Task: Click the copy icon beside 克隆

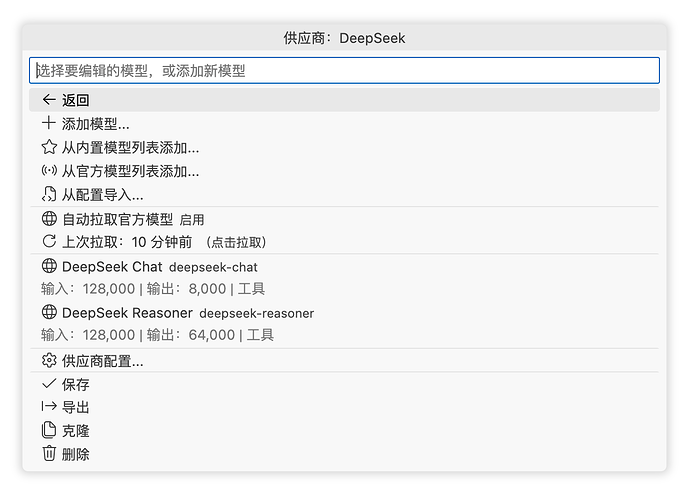Action: pyautogui.click(x=49, y=430)
